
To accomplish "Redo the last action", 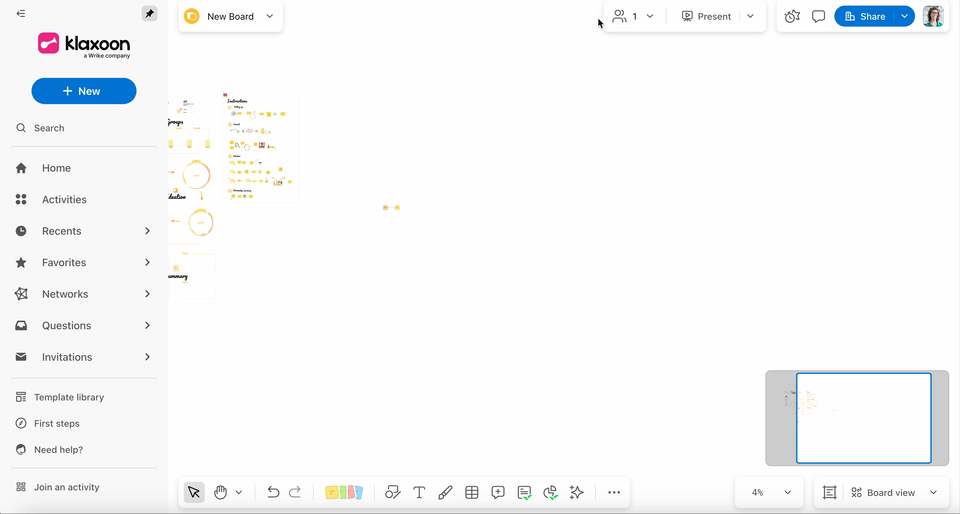I will (294, 493).
